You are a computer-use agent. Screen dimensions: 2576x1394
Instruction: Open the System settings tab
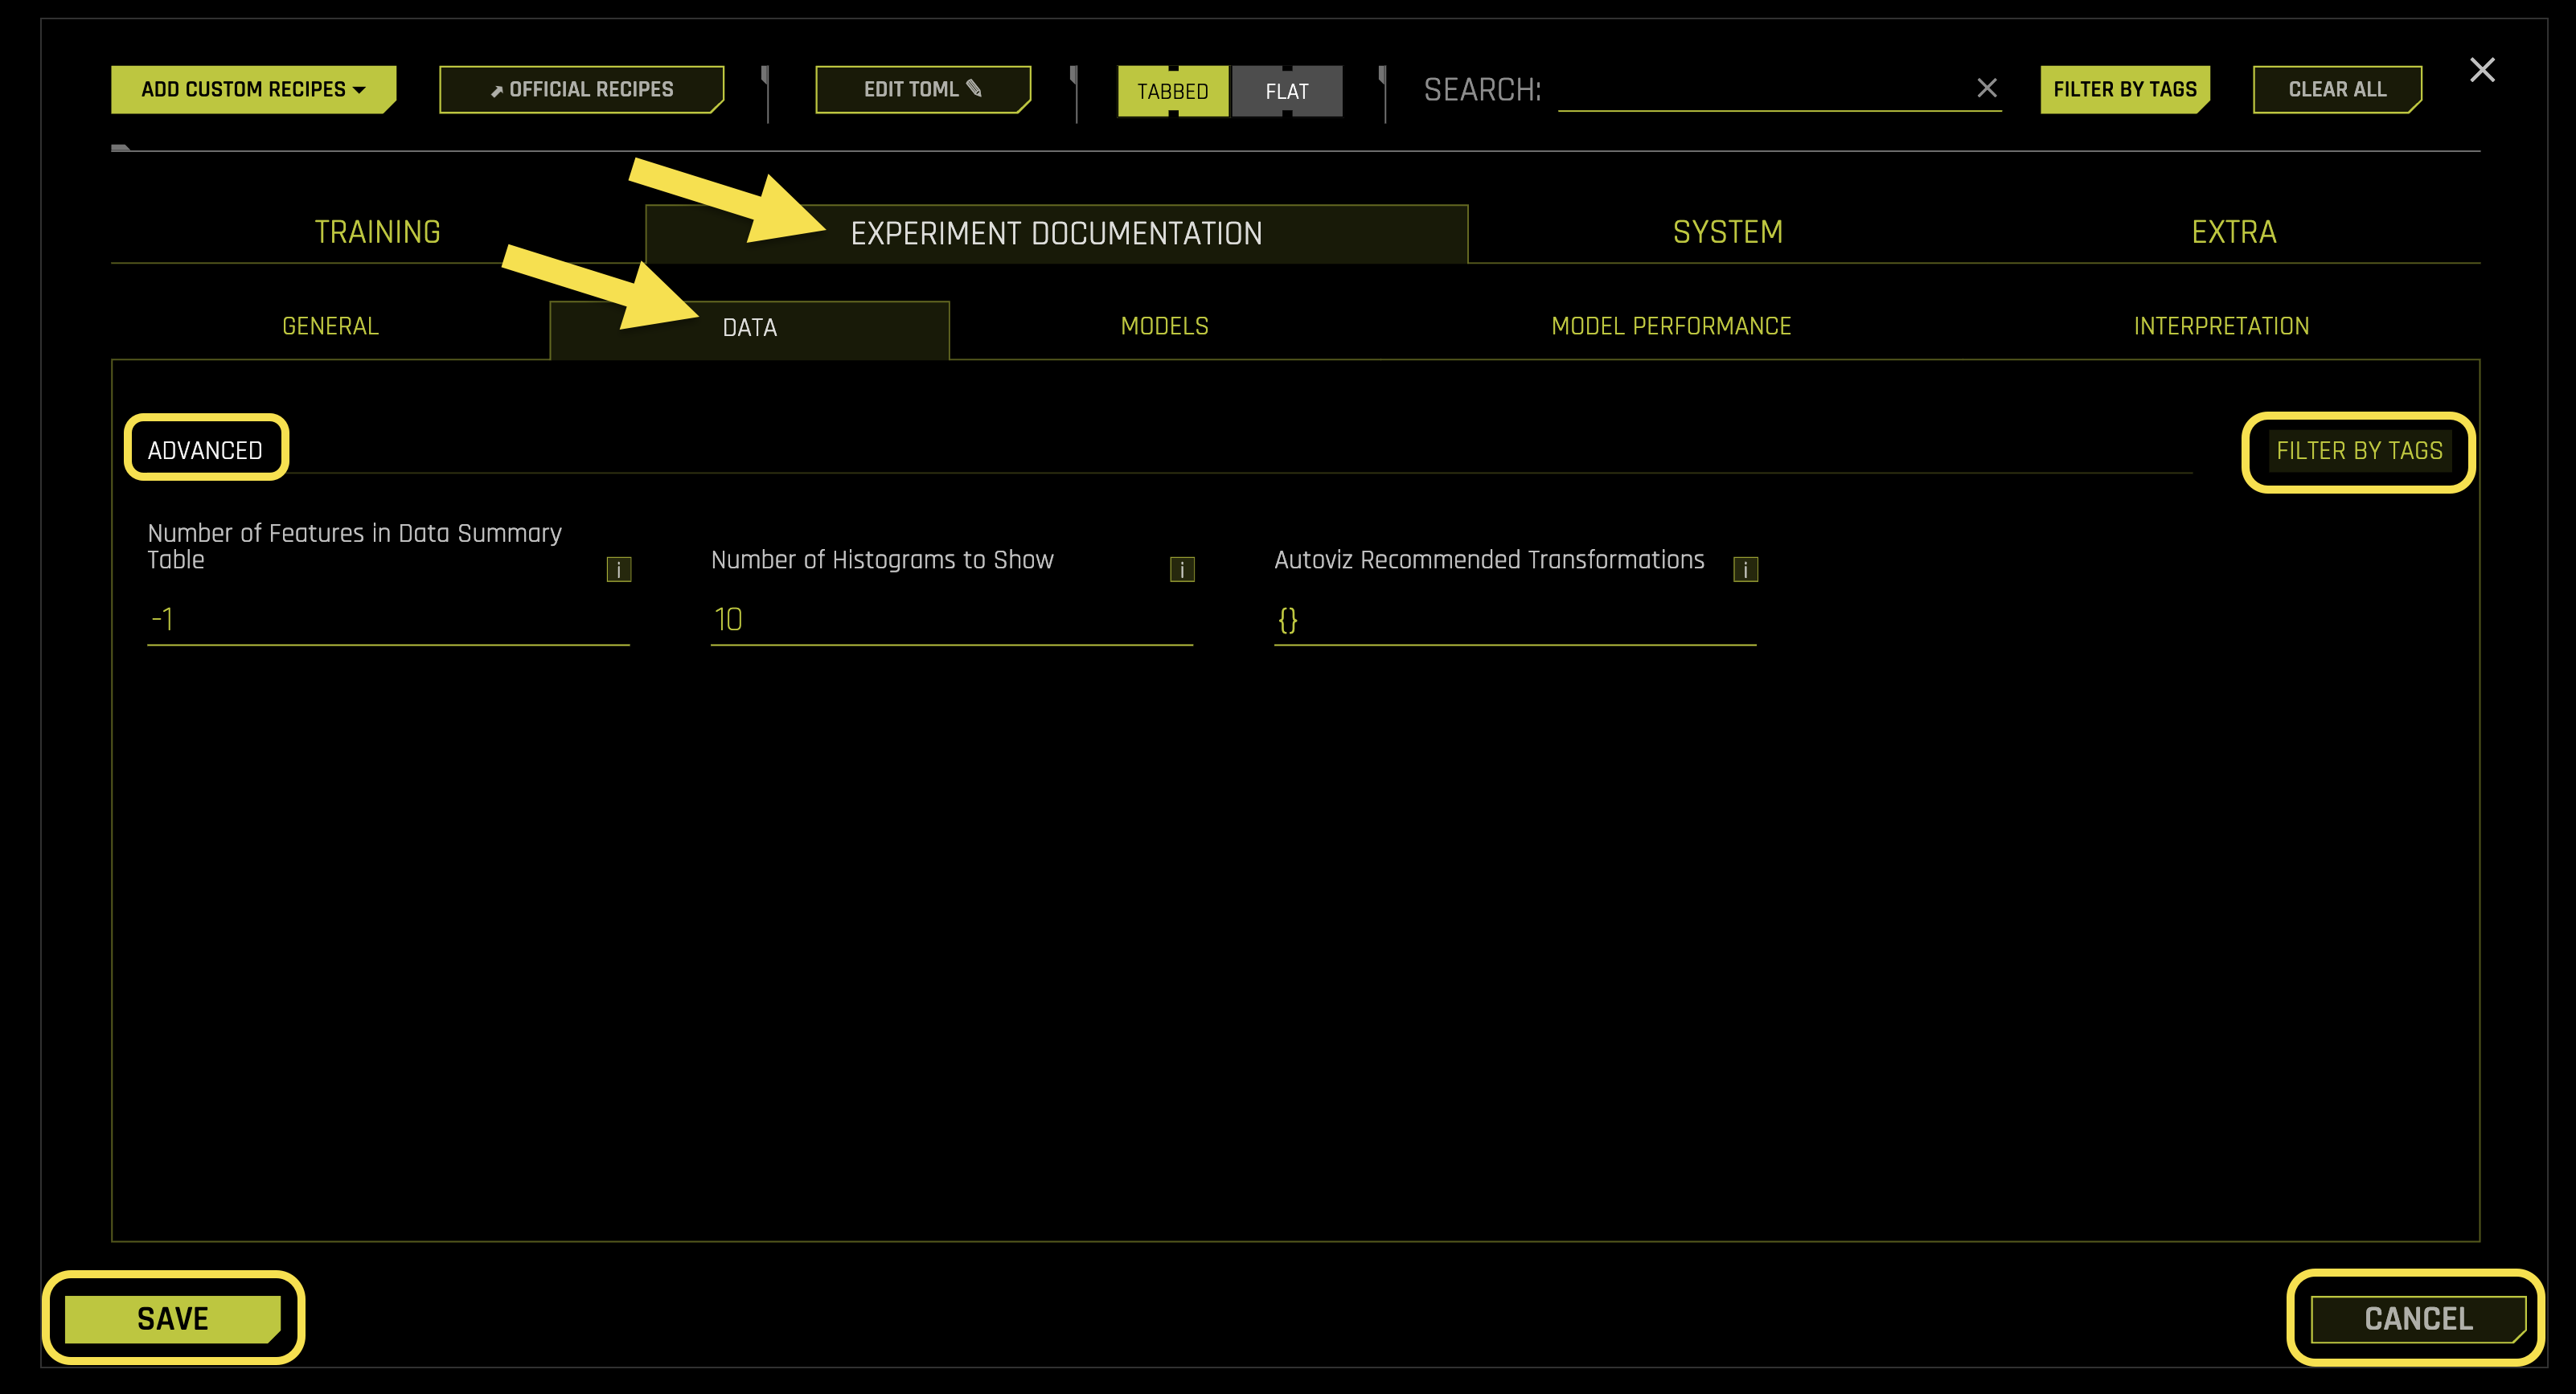pyautogui.click(x=1727, y=231)
